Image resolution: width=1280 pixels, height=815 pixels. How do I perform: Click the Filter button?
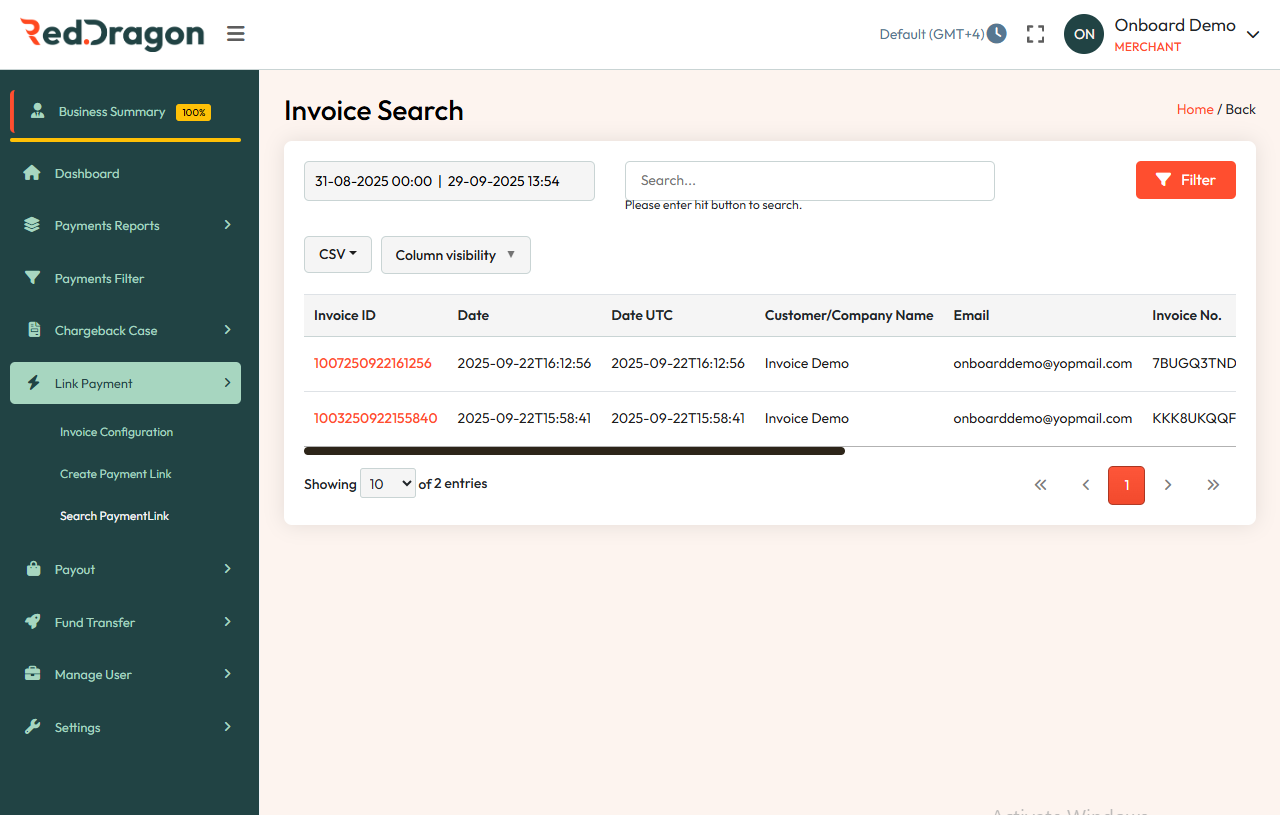point(1185,180)
